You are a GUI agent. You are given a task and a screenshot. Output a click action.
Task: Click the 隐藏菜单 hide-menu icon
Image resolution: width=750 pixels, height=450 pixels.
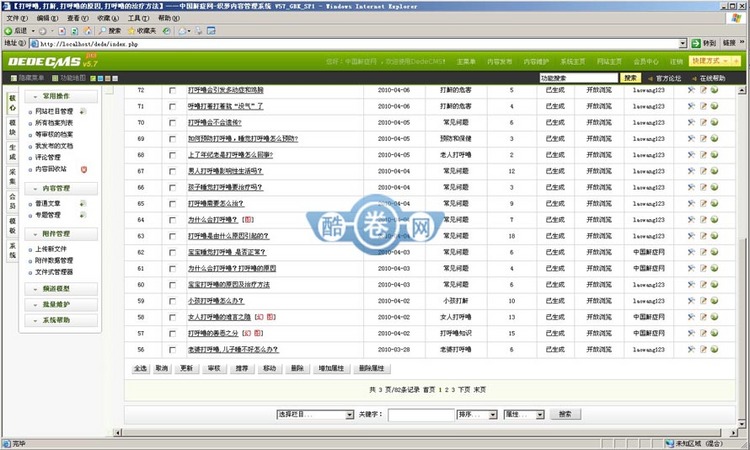[14, 78]
